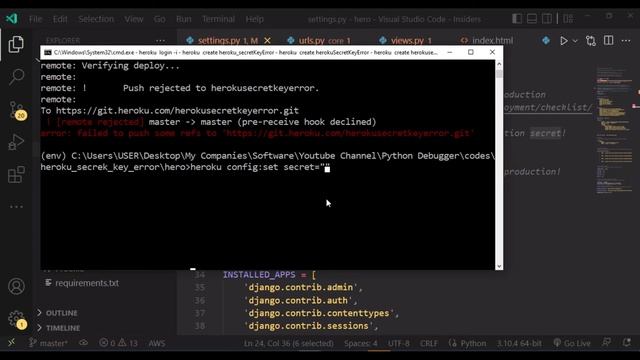Switch to the settings.py tab

(227, 40)
